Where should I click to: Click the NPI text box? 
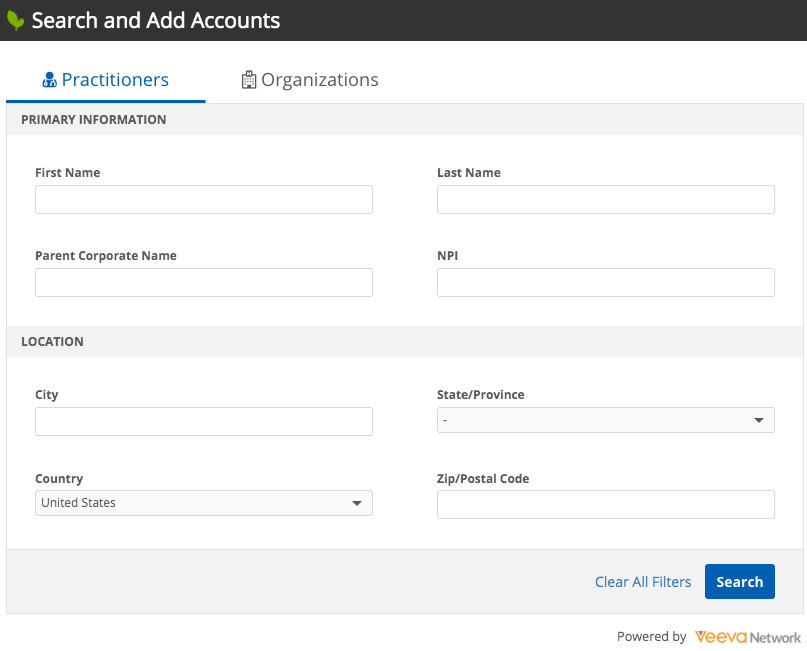[606, 282]
